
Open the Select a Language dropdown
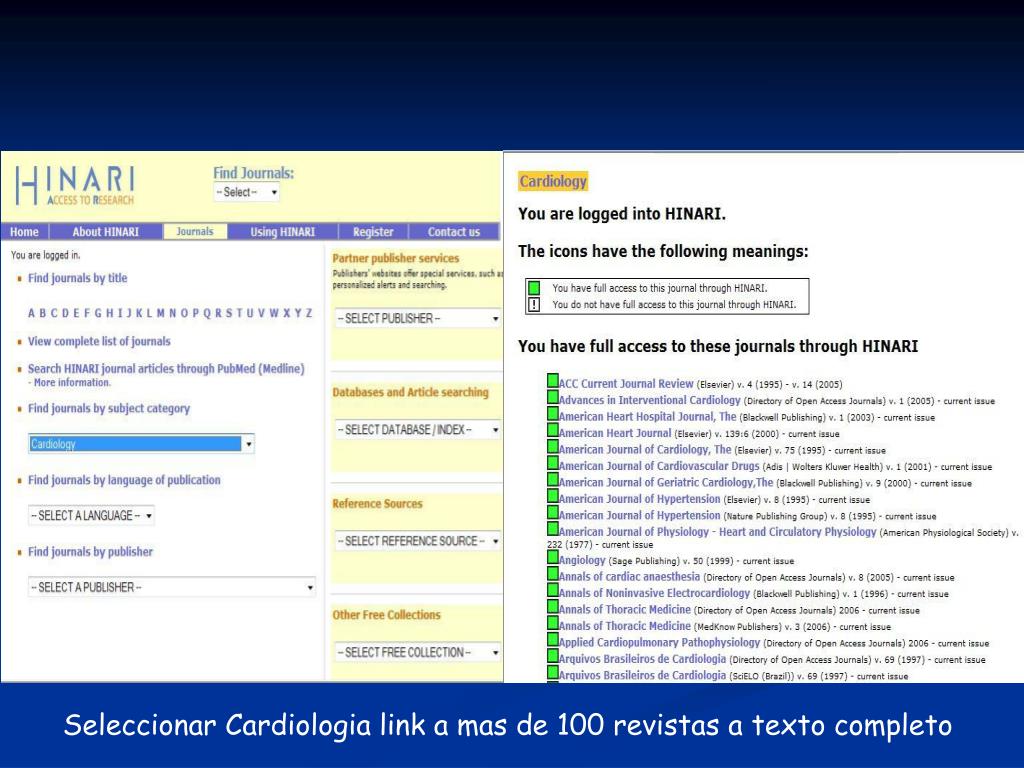pos(91,515)
